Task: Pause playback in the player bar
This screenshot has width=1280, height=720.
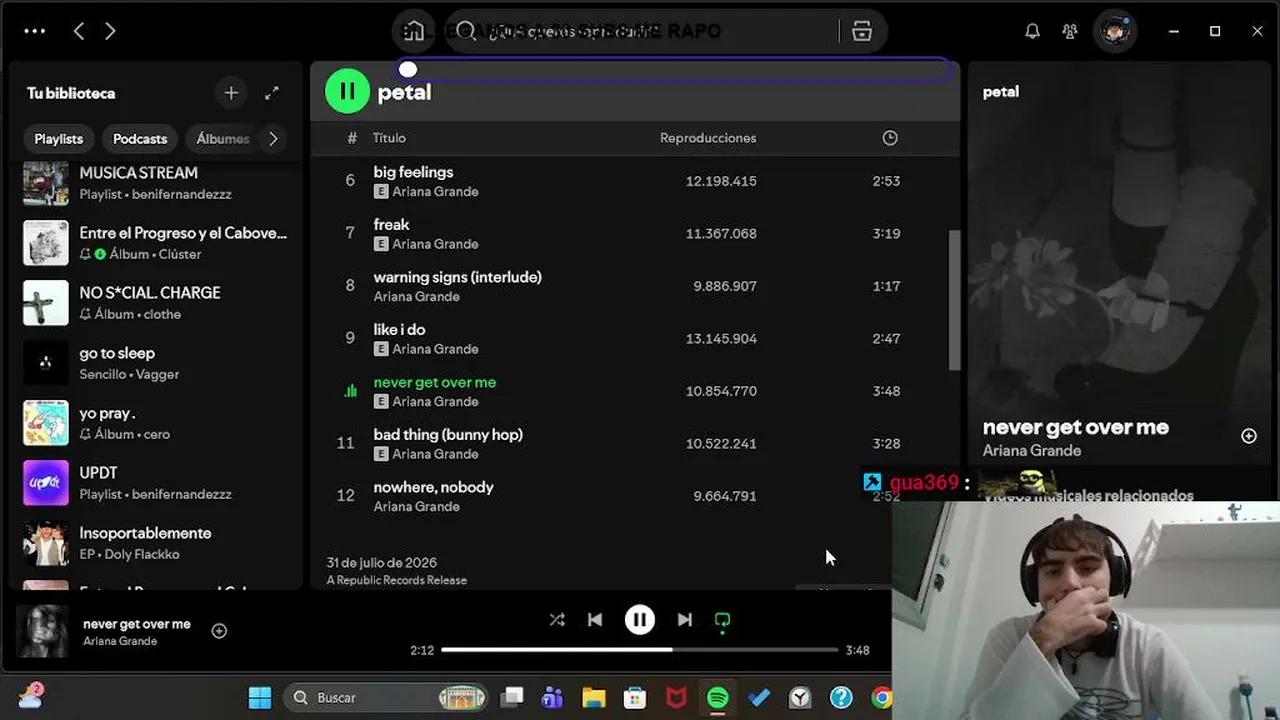Action: click(x=640, y=620)
